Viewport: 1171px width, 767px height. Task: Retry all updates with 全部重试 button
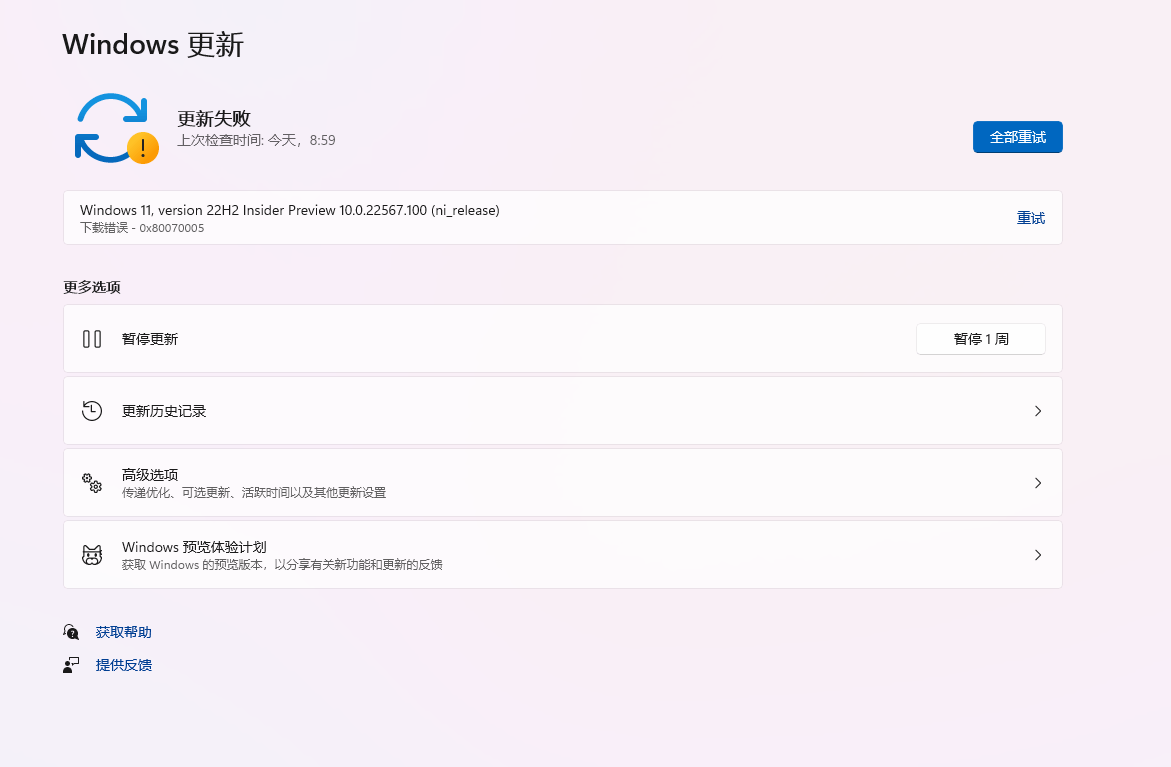click(1017, 137)
